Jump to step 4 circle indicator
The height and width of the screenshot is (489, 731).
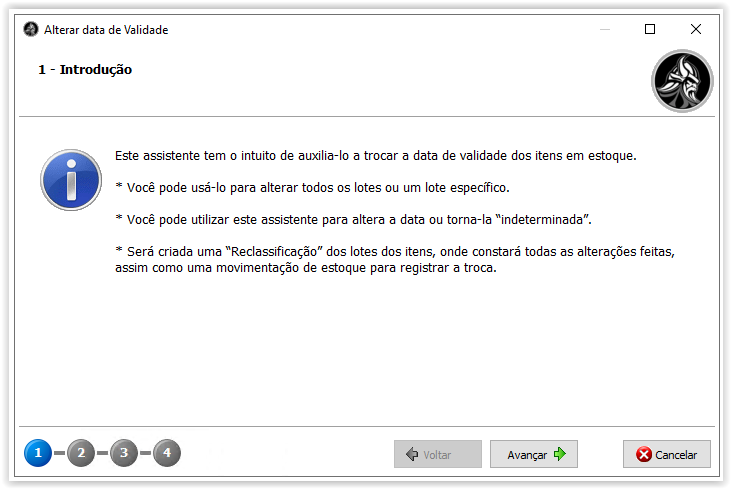pos(167,453)
